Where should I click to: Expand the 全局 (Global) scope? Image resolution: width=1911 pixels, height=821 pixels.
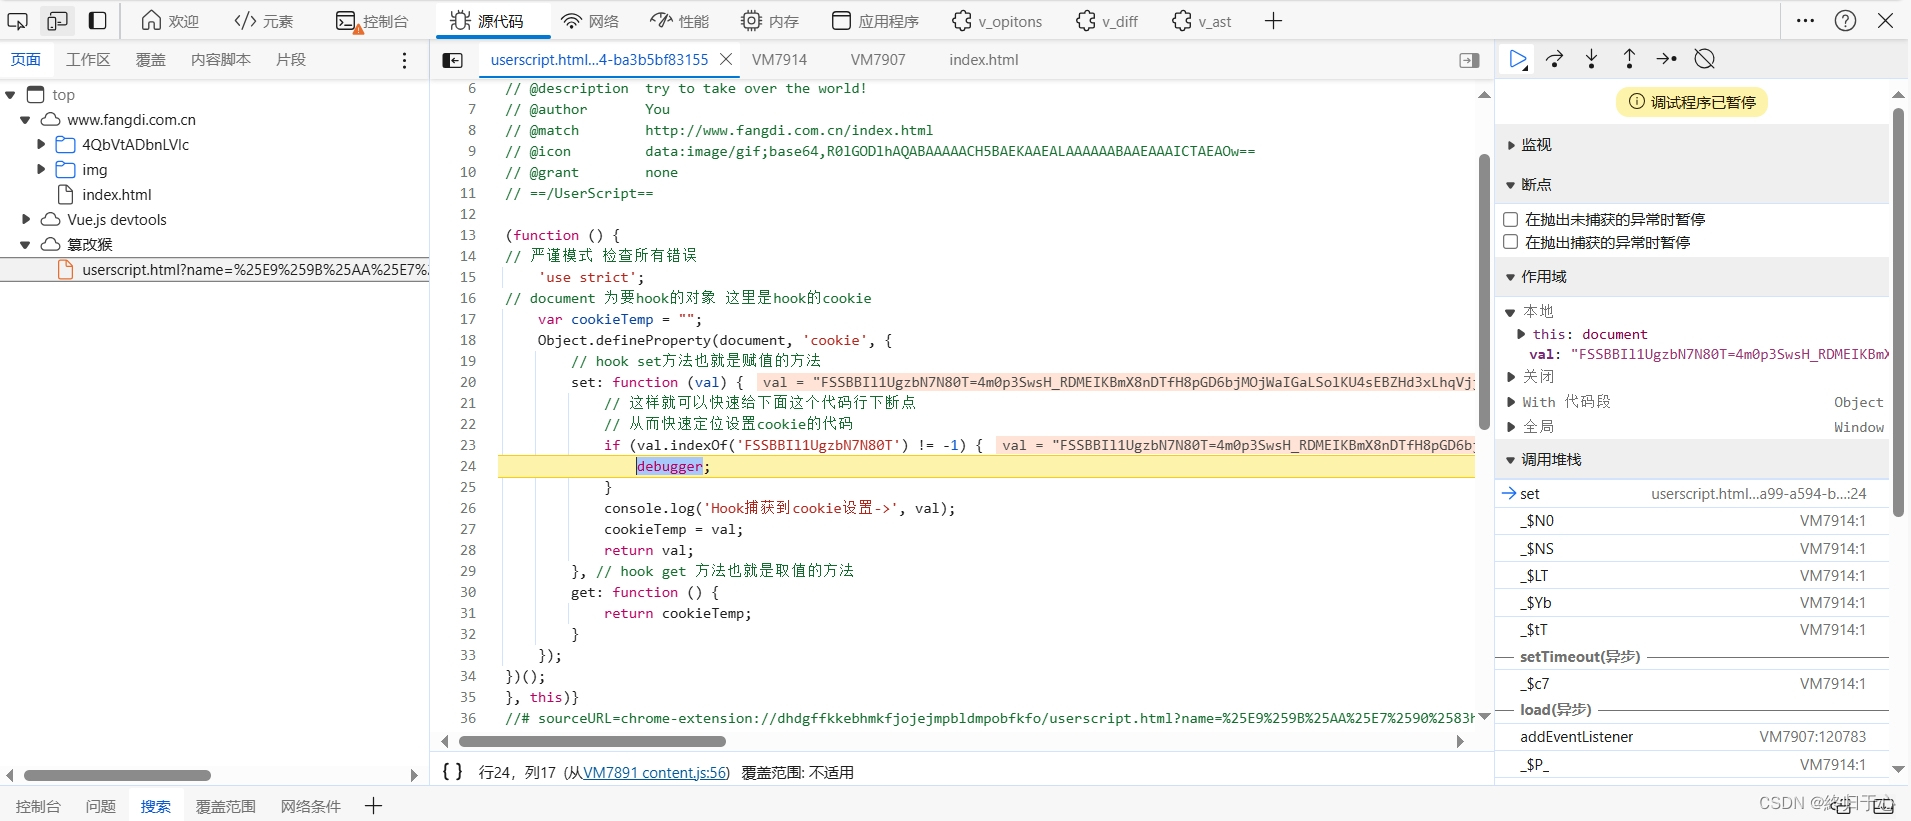(1510, 427)
